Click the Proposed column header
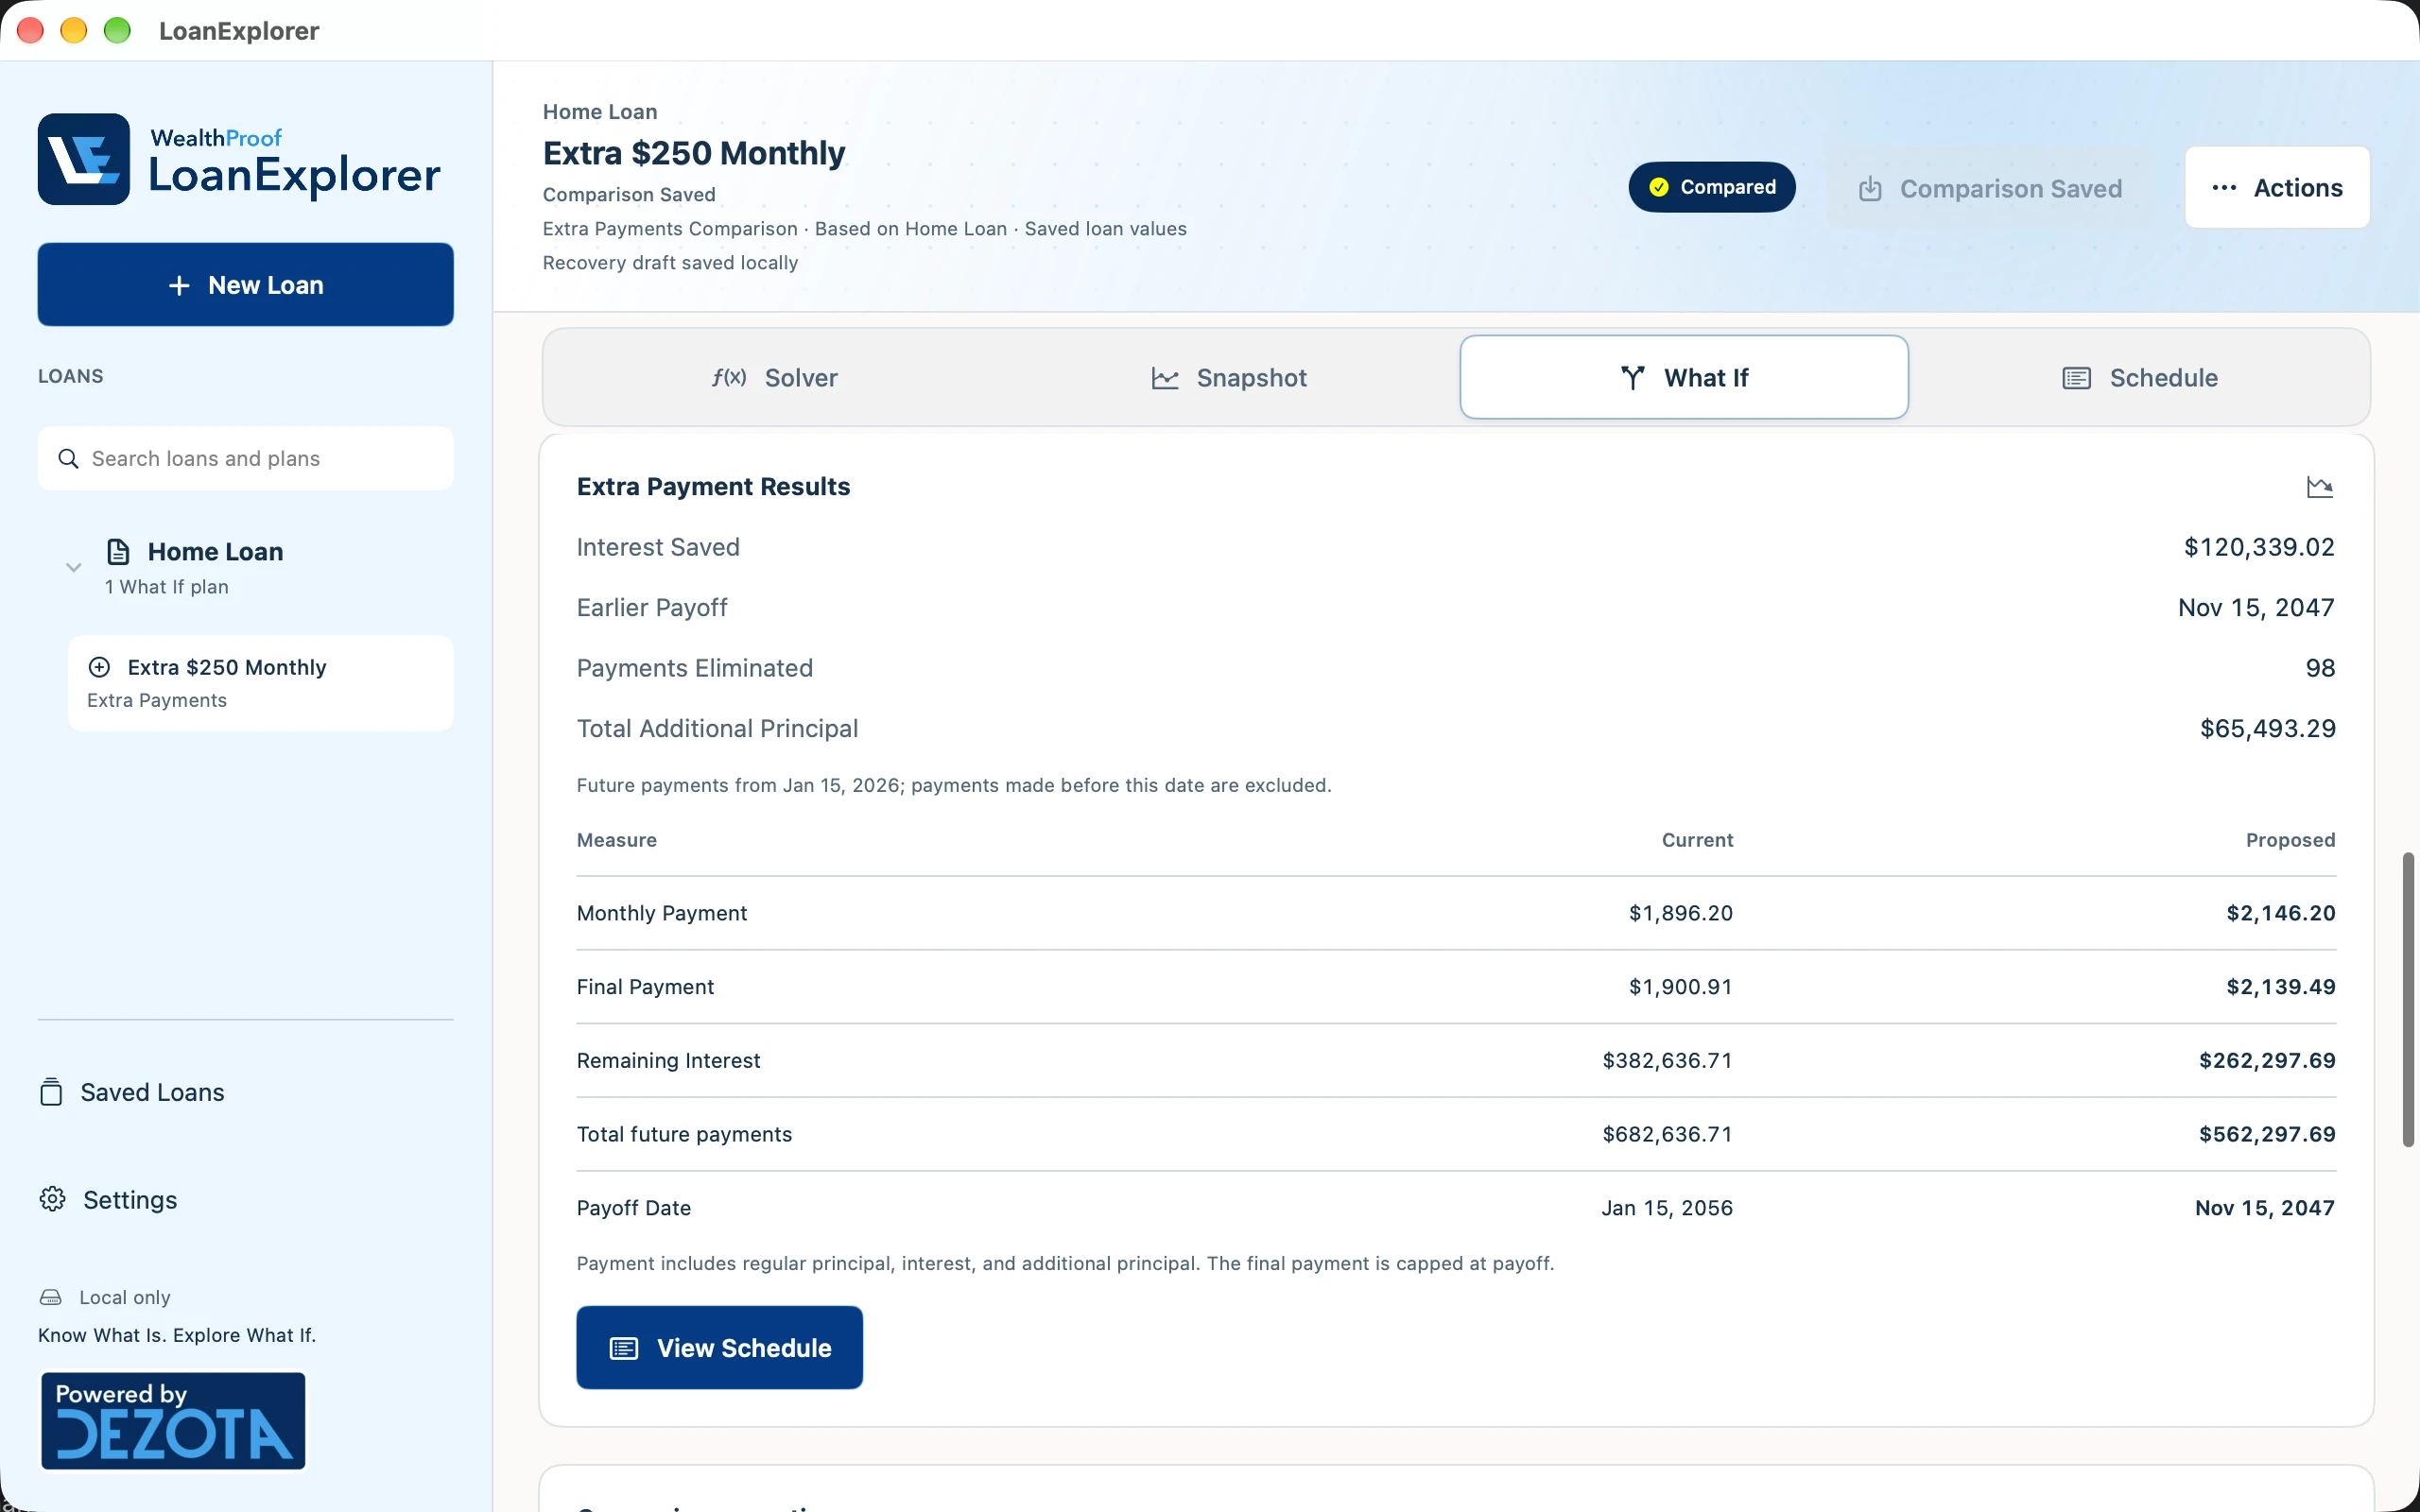 [x=2290, y=840]
